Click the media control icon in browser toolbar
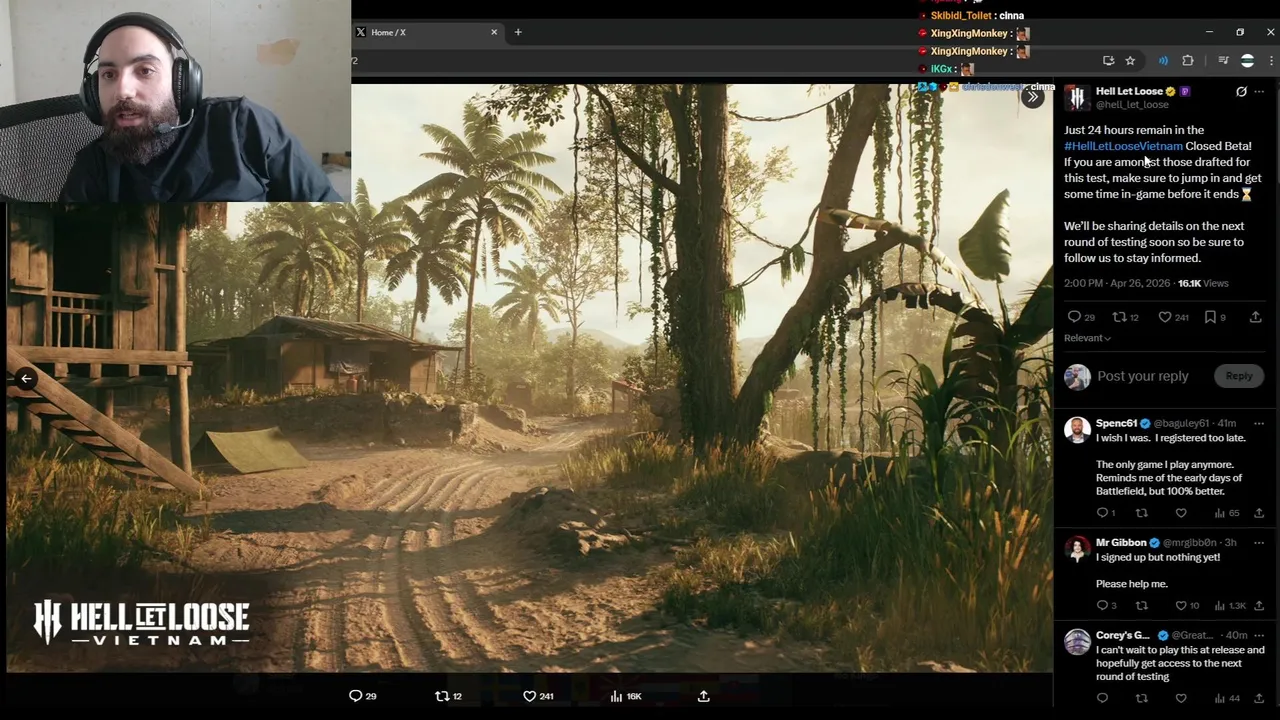This screenshot has width=1280, height=720. coord(1223,61)
